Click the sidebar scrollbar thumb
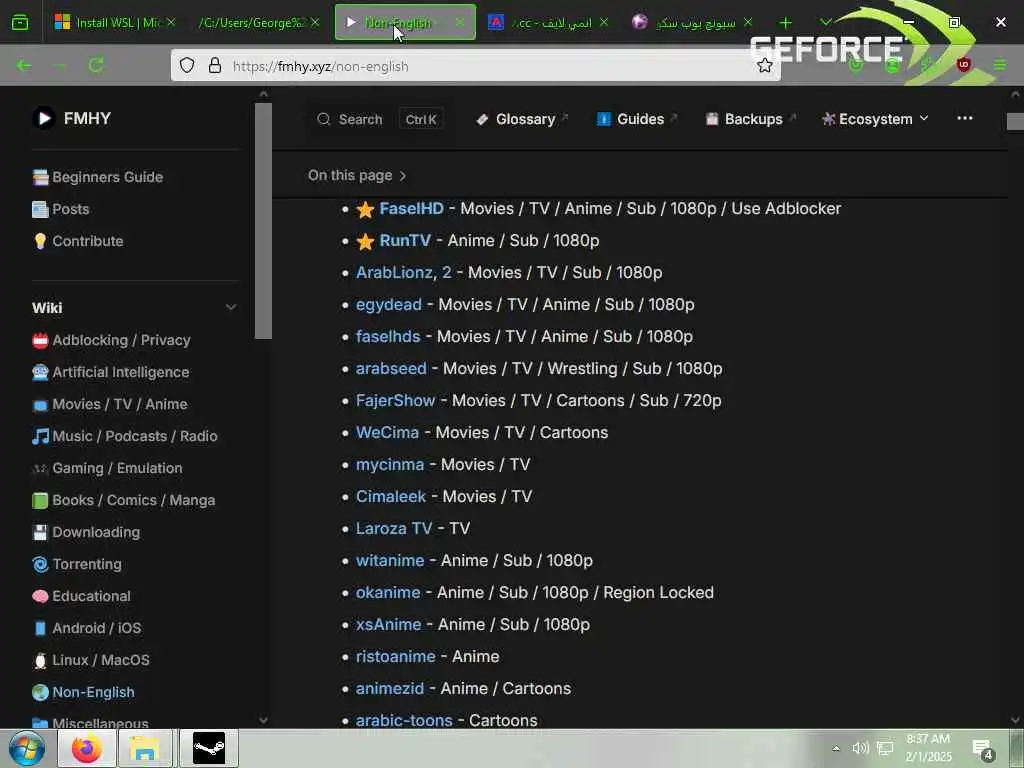 [263, 221]
